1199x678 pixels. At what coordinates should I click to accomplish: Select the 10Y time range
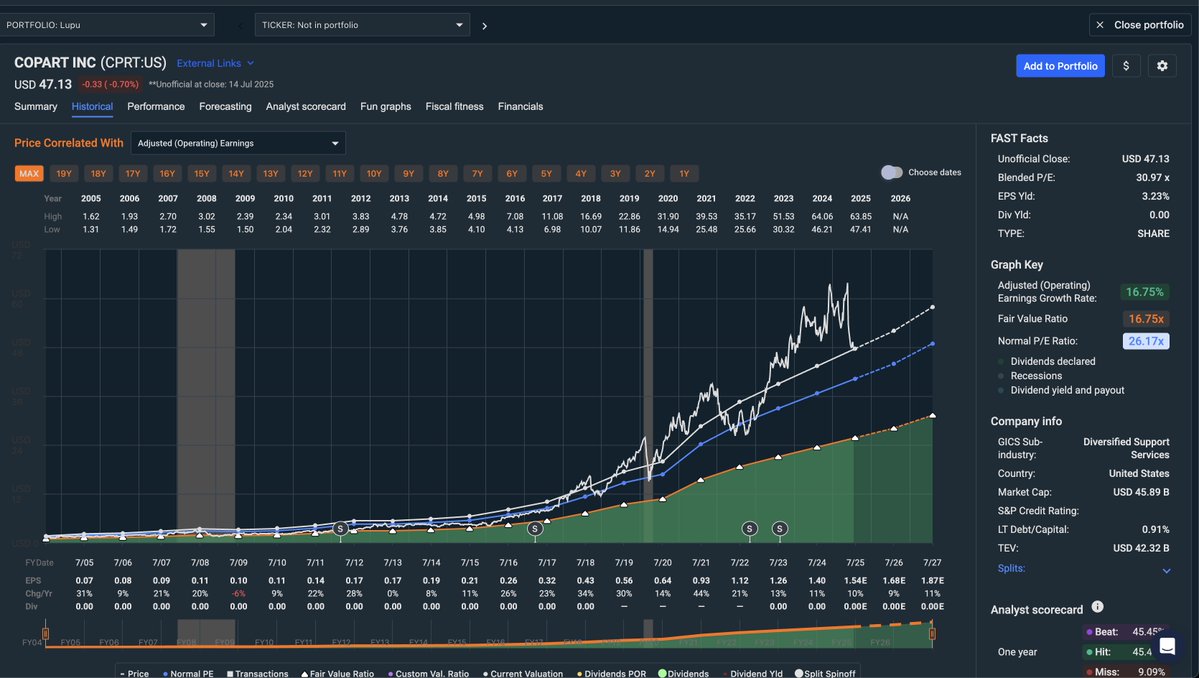click(x=374, y=174)
